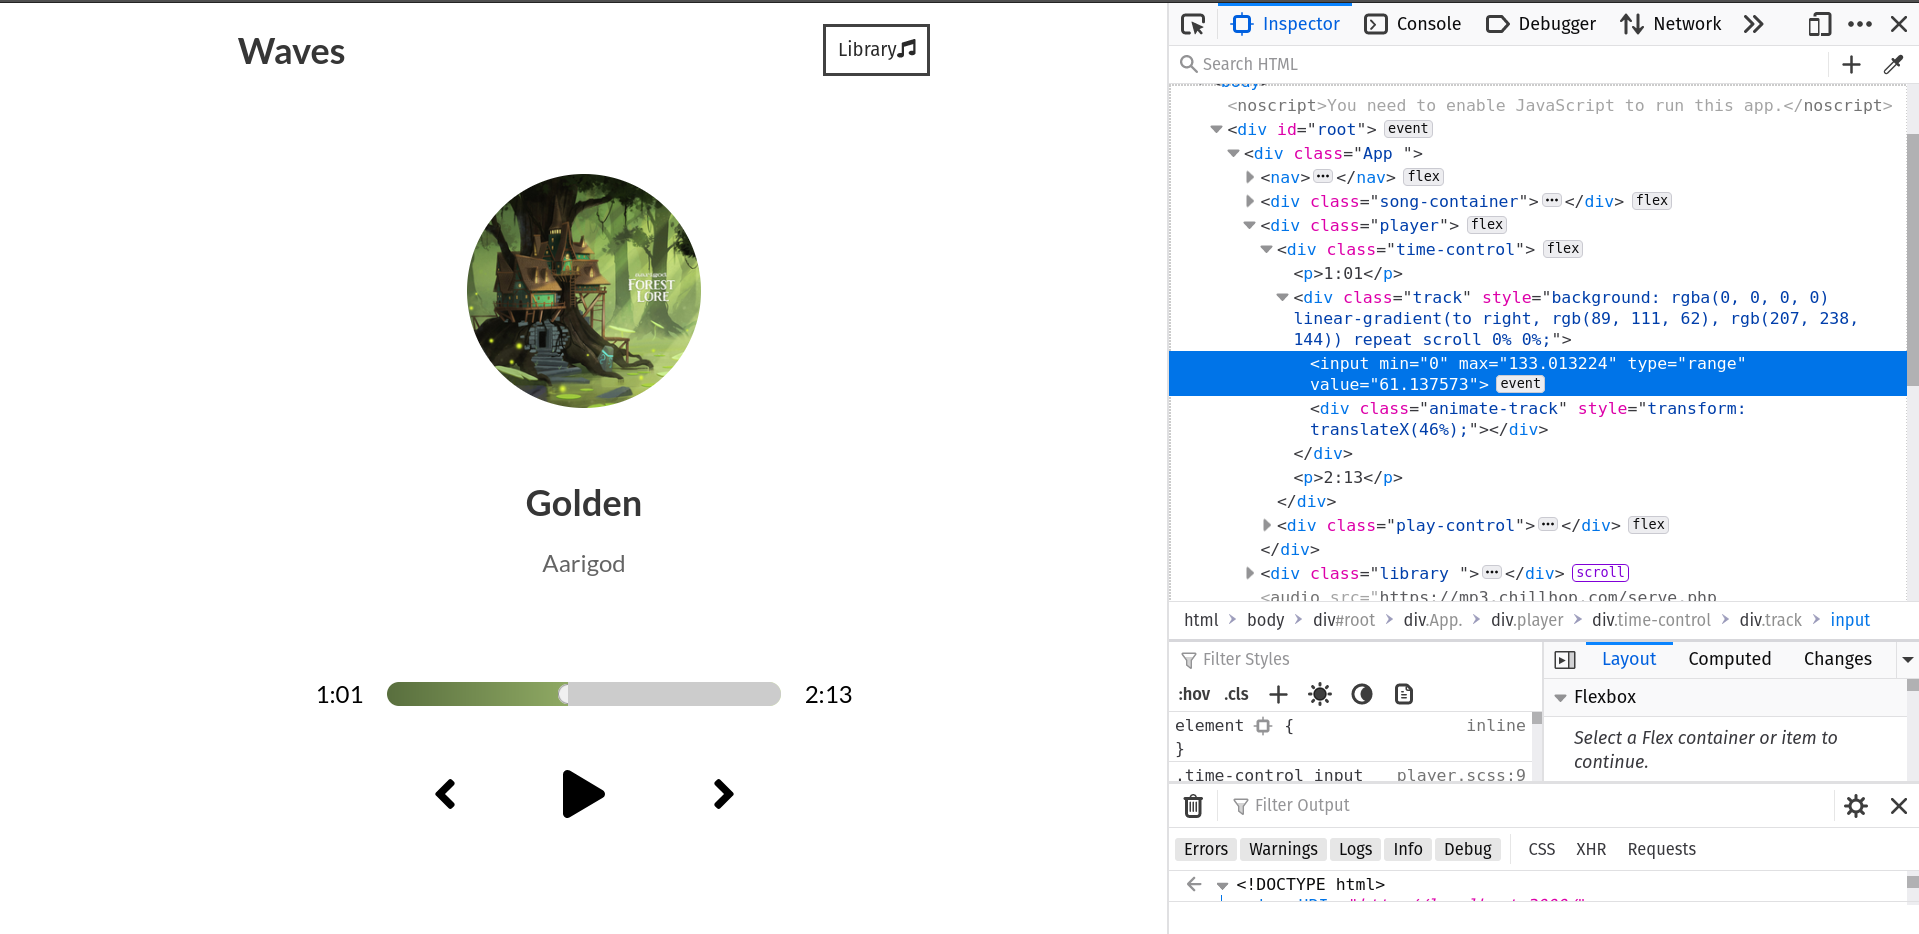The image size is (1919, 934).
Task: Focus the Filter Styles field
Action: click(1360, 659)
